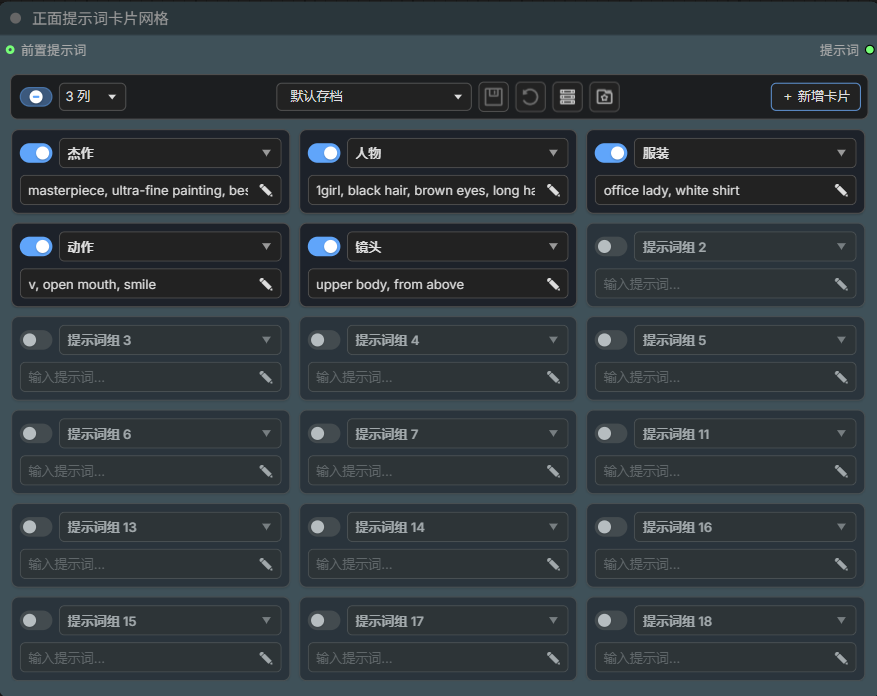Screen dimensions: 877x696
Task: Open the 提示词组 17 title dropdown
Action: click(x=458, y=620)
